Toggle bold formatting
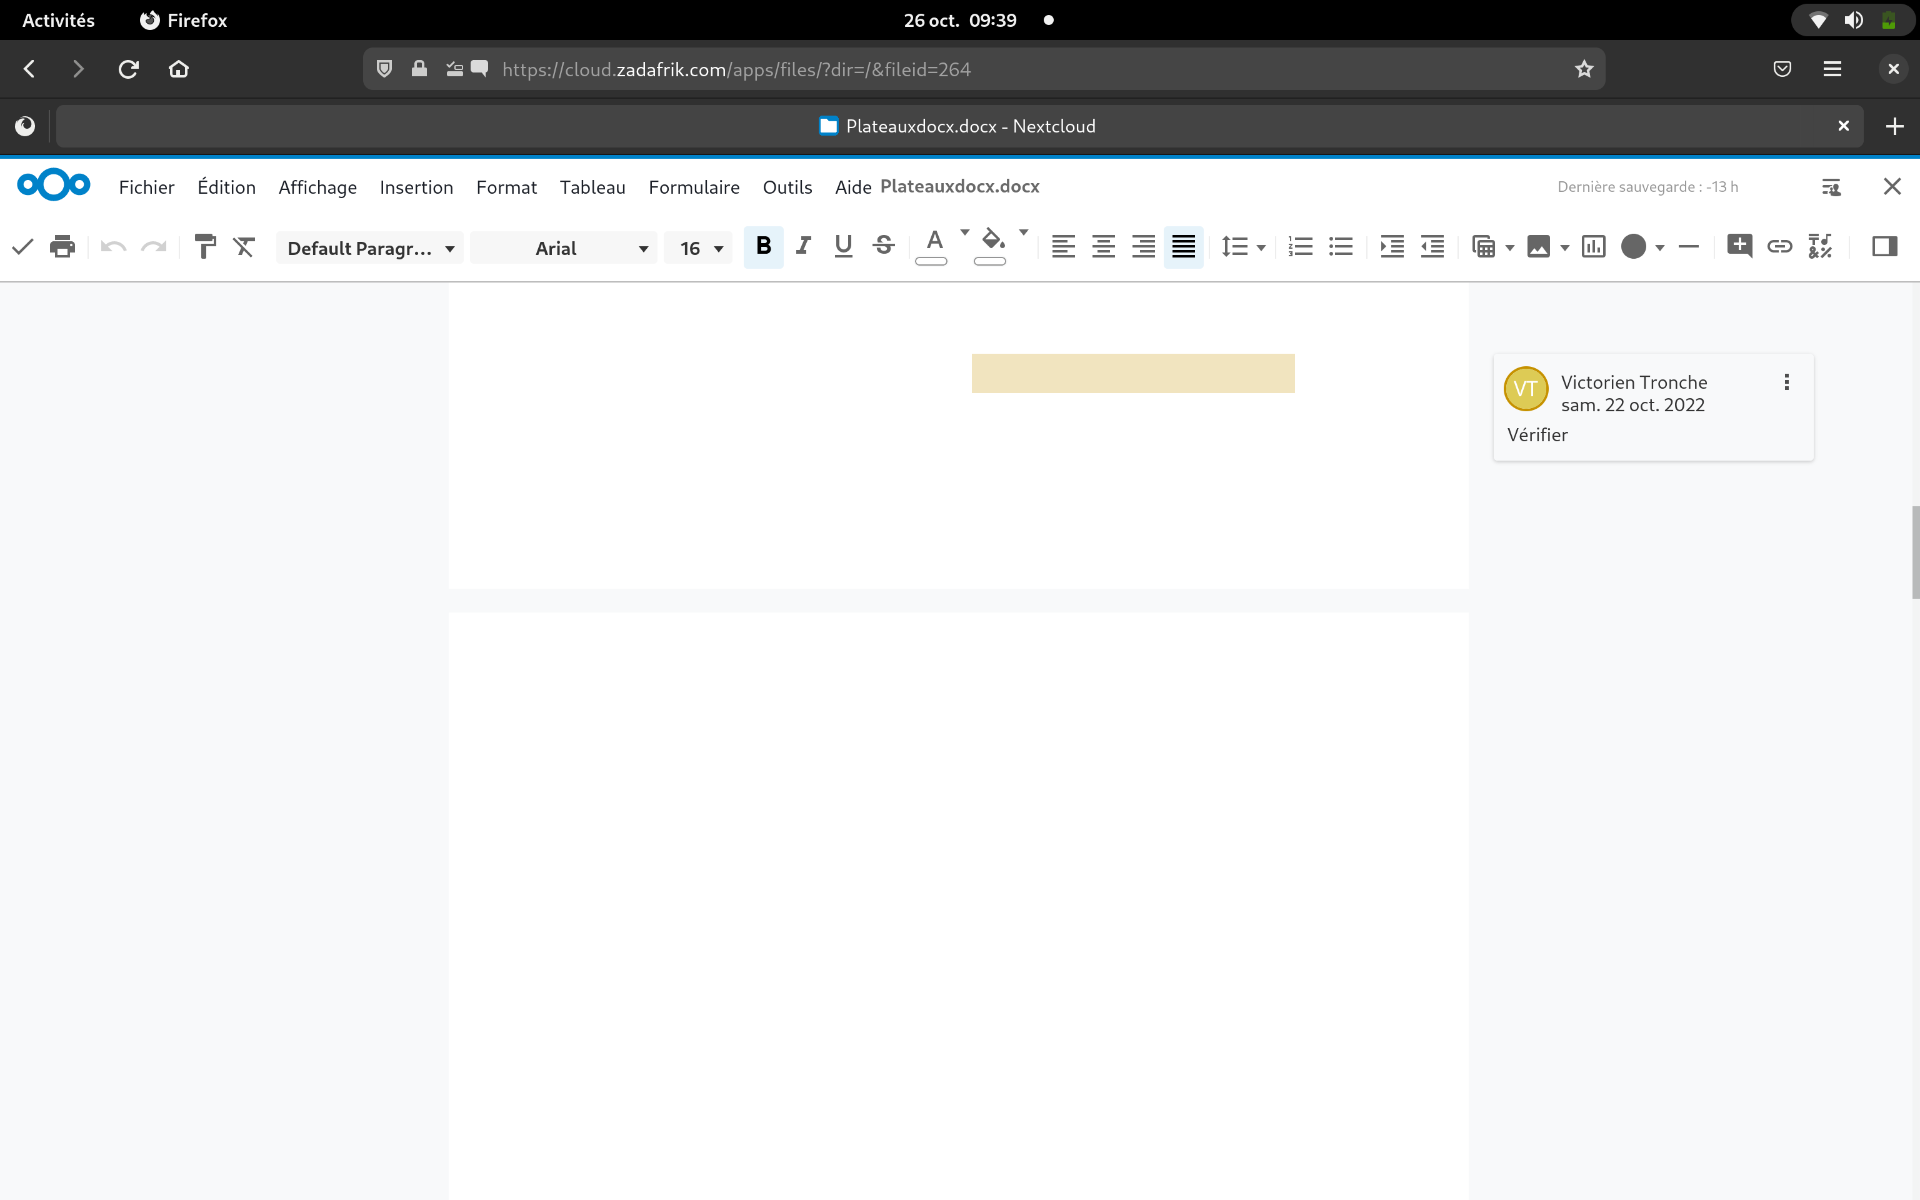 point(764,247)
